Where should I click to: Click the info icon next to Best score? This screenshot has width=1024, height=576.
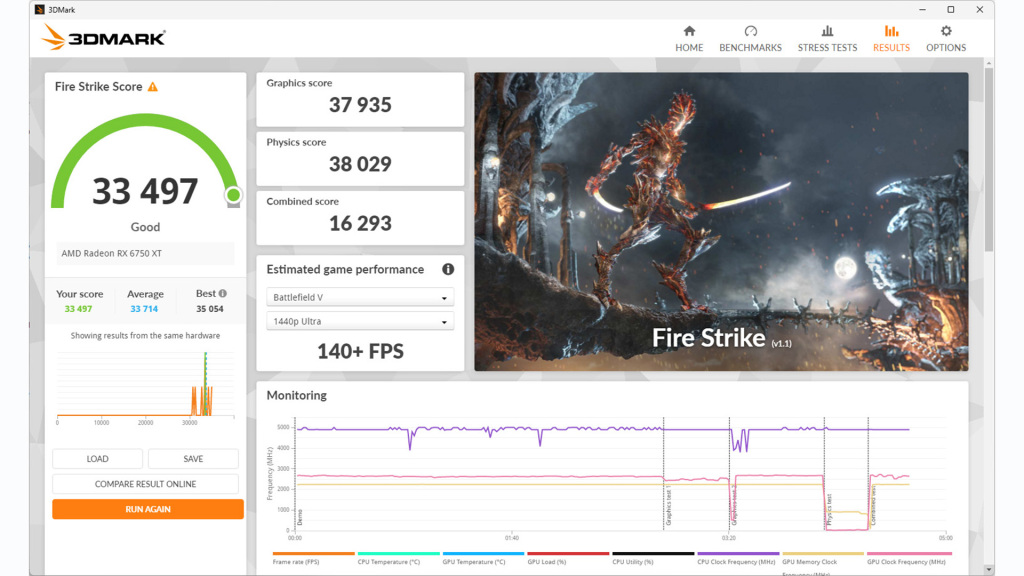[x=222, y=293]
